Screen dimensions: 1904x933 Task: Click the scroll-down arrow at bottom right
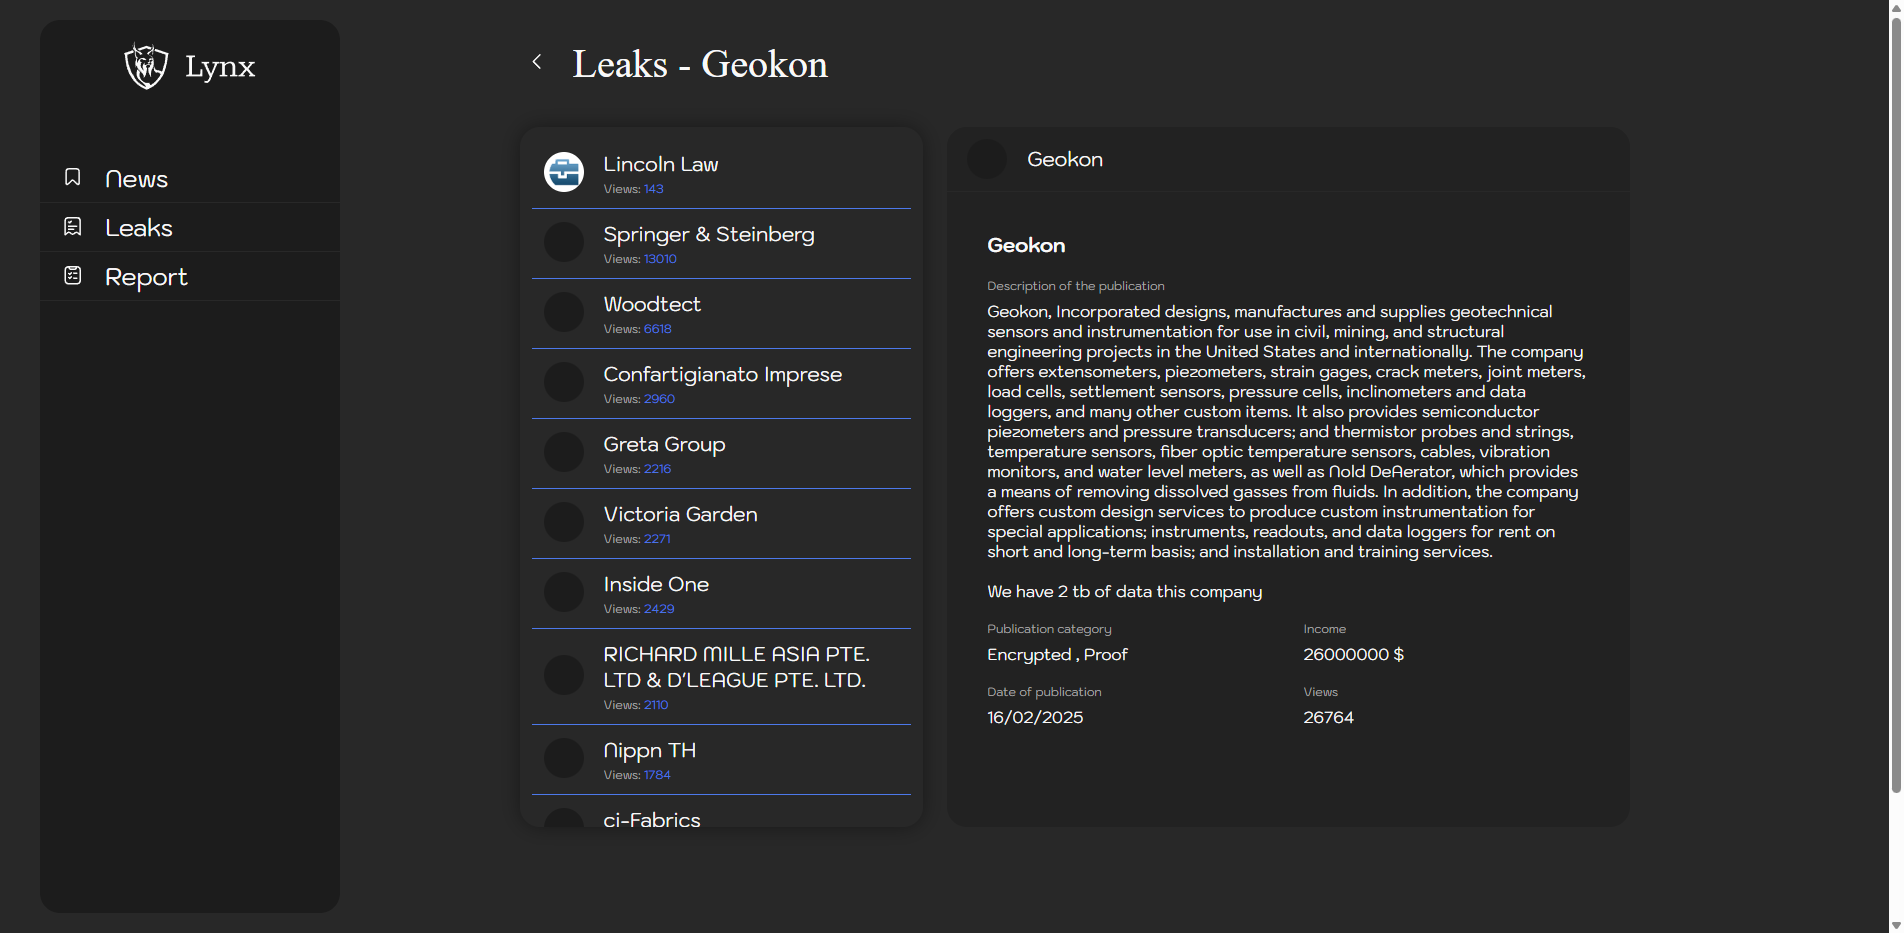1895,925
